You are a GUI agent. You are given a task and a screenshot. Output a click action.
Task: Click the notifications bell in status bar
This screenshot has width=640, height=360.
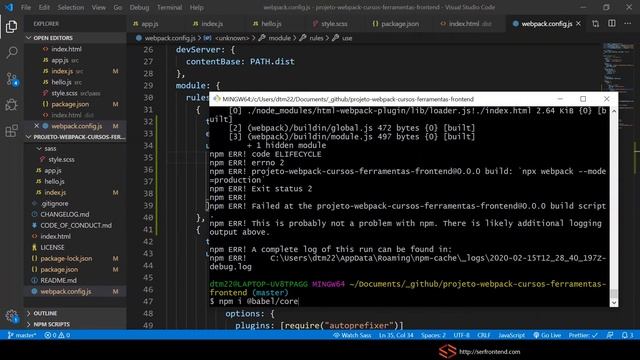coord(627,335)
